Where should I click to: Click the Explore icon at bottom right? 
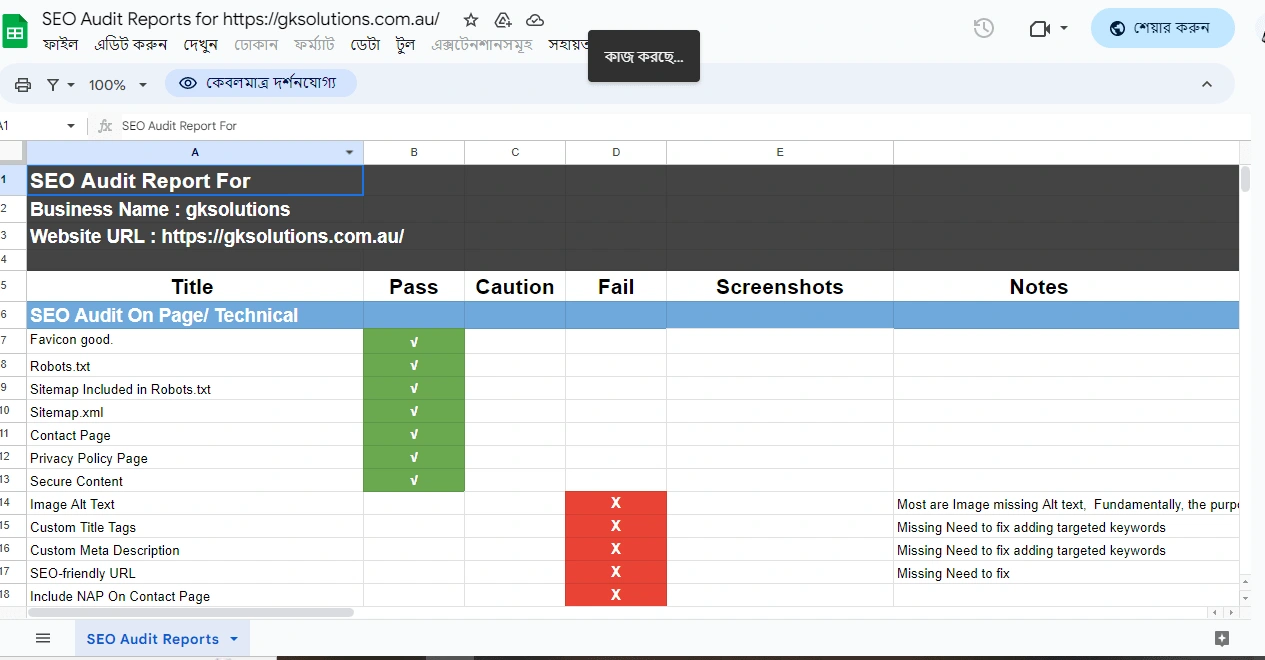pyautogui.click(x=1221, y=638)
